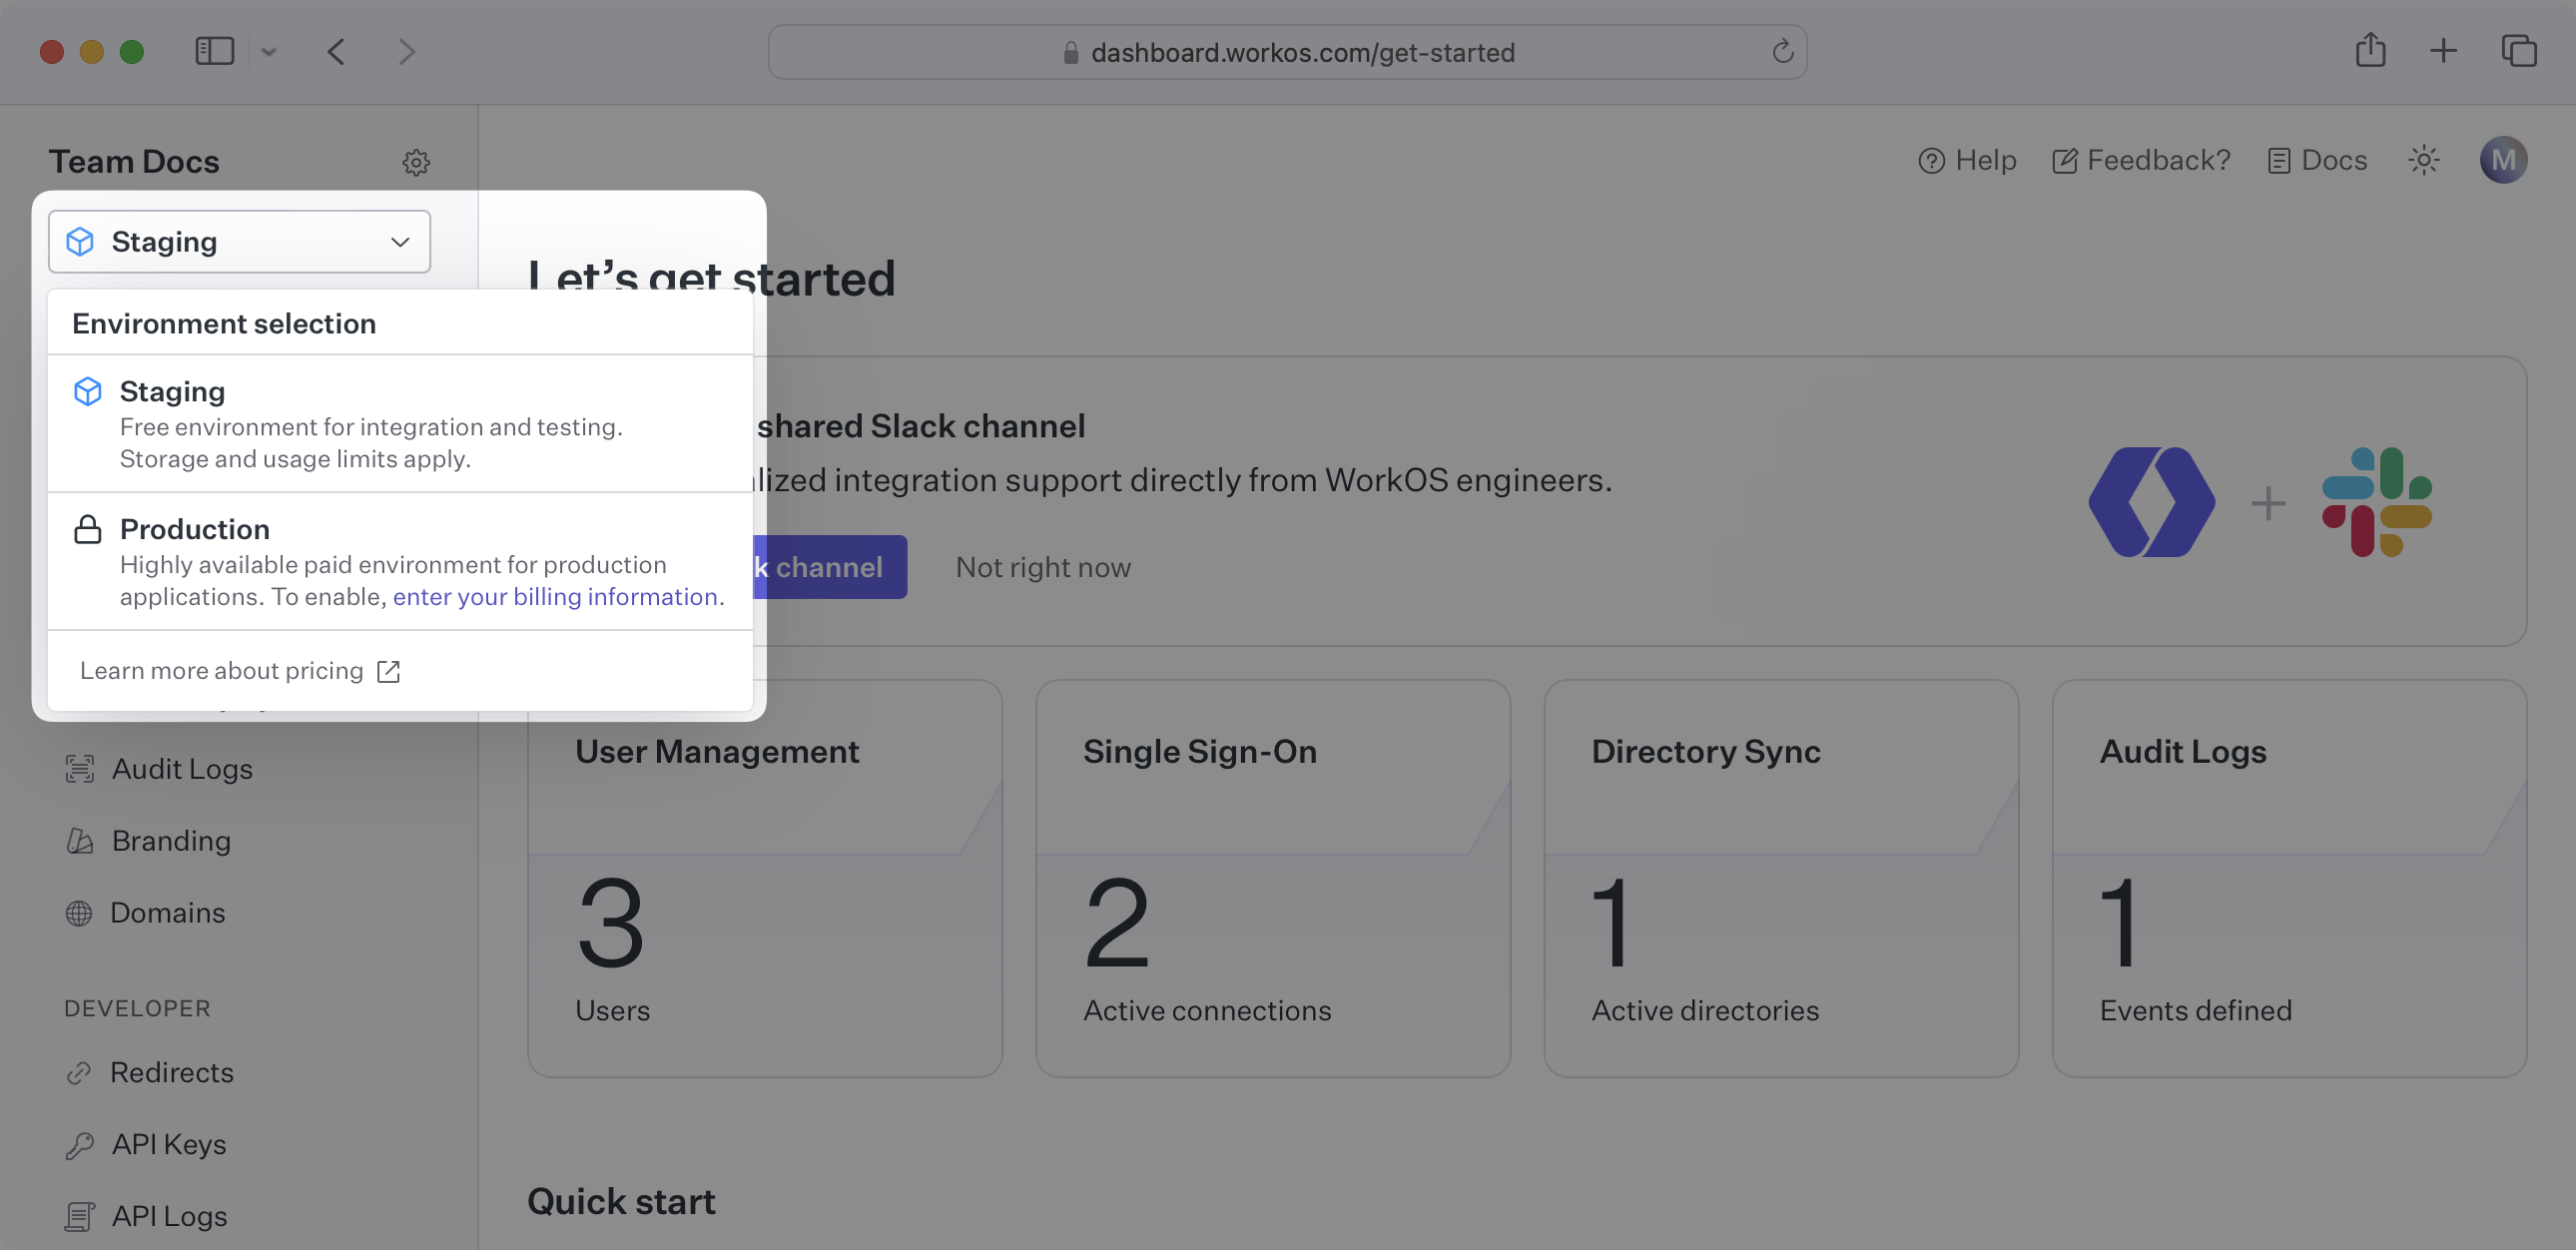This screenshot has height=1250, width=2576.
Task: Select Audit Logs in the sidebar
Action: [x=182, y=769]
